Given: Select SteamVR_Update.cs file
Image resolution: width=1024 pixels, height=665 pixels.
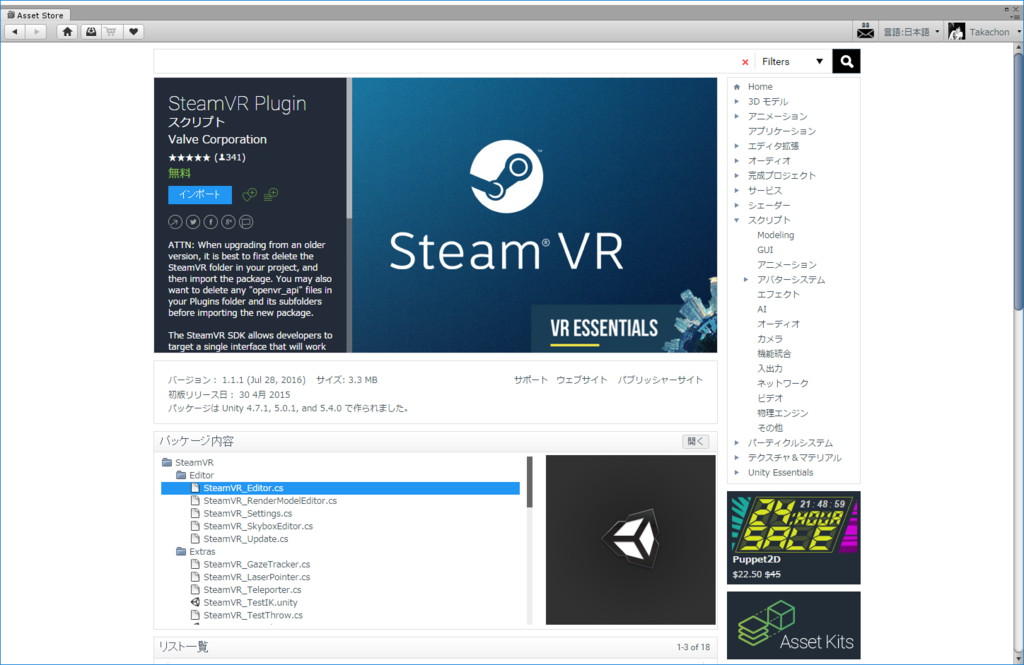Looking at the screenshot, I should pos(246,539).
